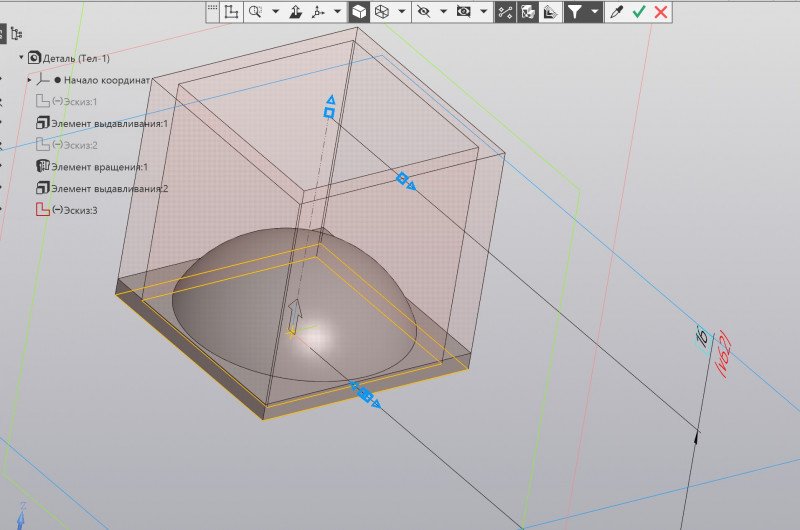
Task: Click the filter funnel icon
Action: point(575,12)
